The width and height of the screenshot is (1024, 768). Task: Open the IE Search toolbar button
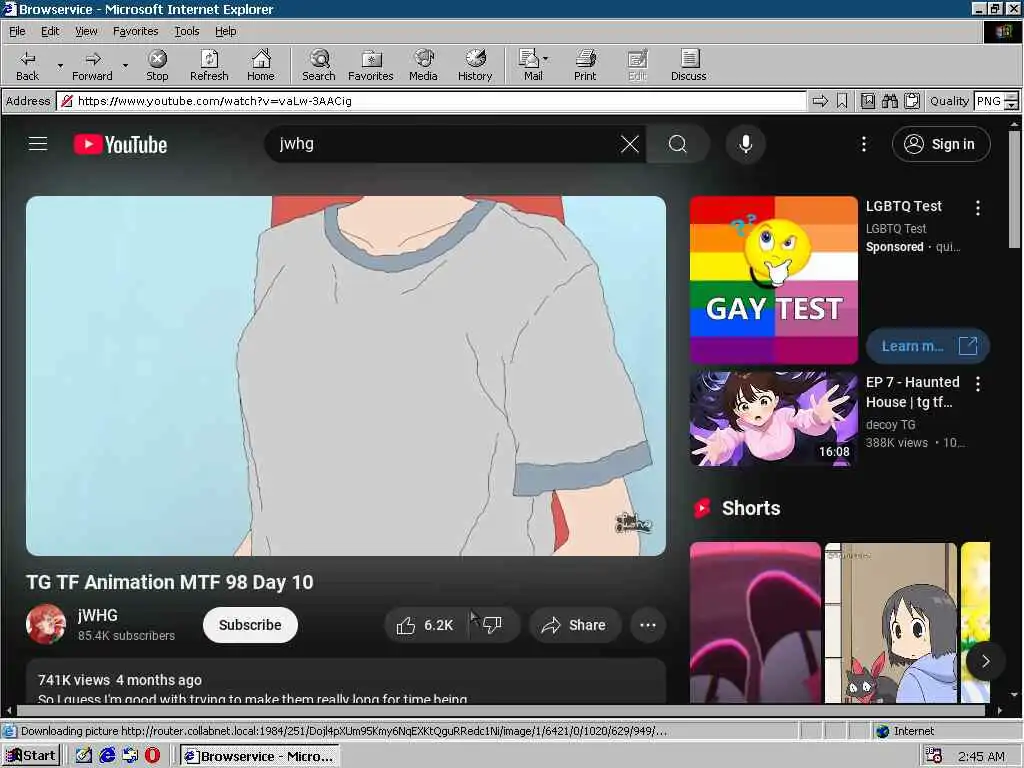point(319,65)
